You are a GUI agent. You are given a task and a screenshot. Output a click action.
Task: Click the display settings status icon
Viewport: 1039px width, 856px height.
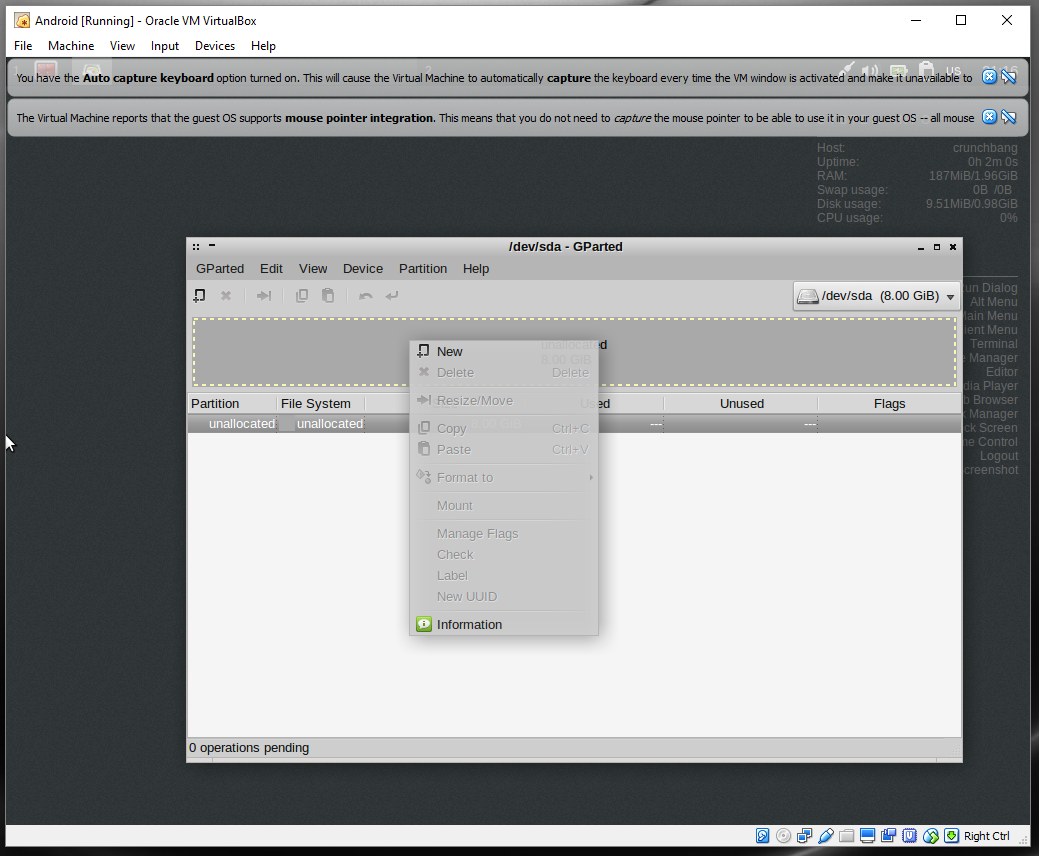click(x=867, y=836)
